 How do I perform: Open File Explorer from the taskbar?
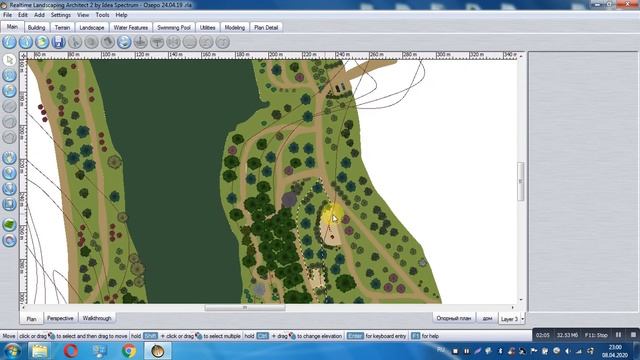pyautogui.click(x=40, y=351)
